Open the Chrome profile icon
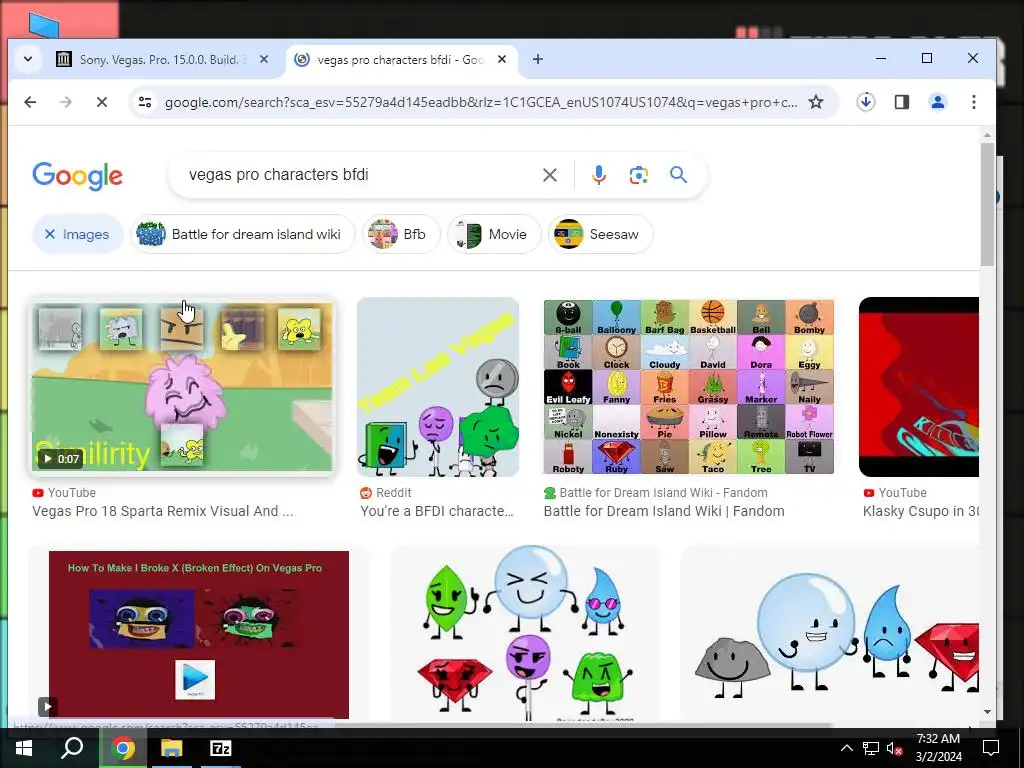This screenshot has height=768, width=1024. pos(938,102)
